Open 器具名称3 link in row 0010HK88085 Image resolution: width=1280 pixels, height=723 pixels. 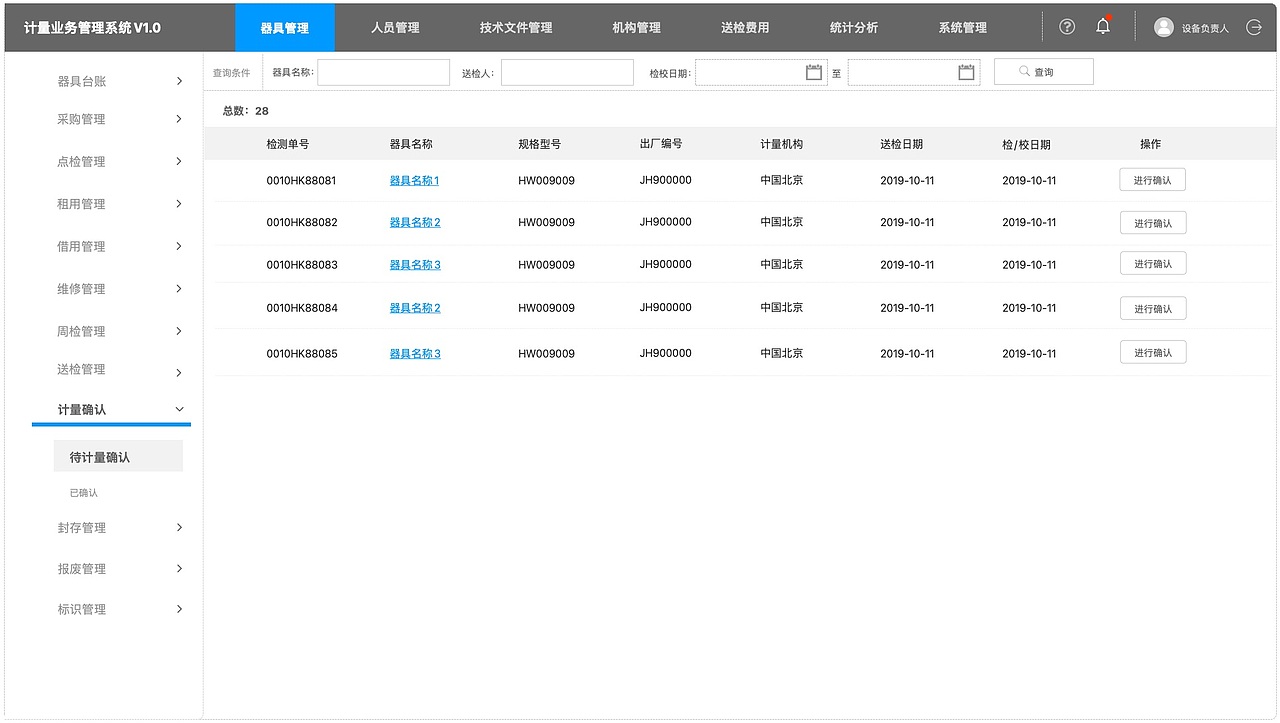tap(415, 354)
